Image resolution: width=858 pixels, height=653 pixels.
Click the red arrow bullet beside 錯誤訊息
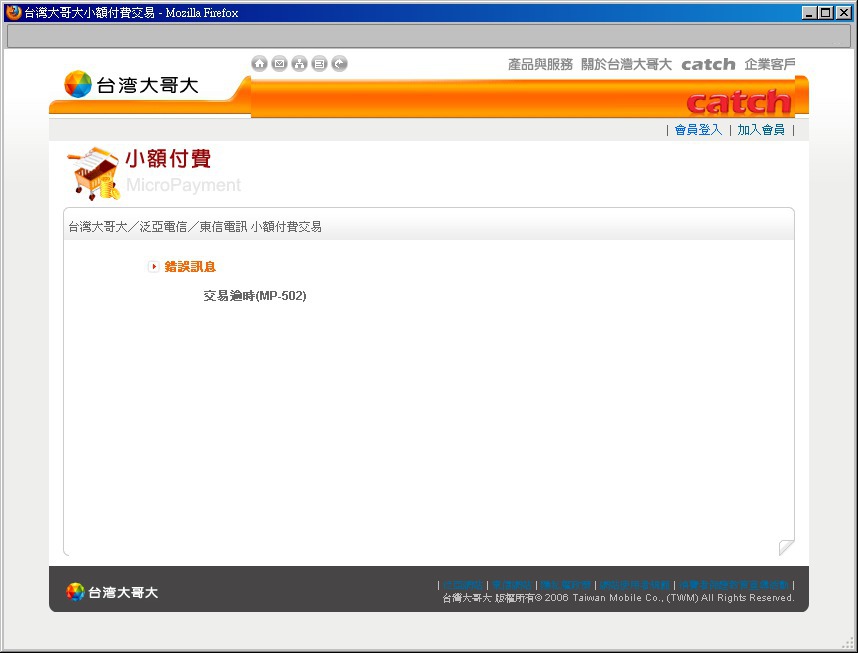click(154, 267)
